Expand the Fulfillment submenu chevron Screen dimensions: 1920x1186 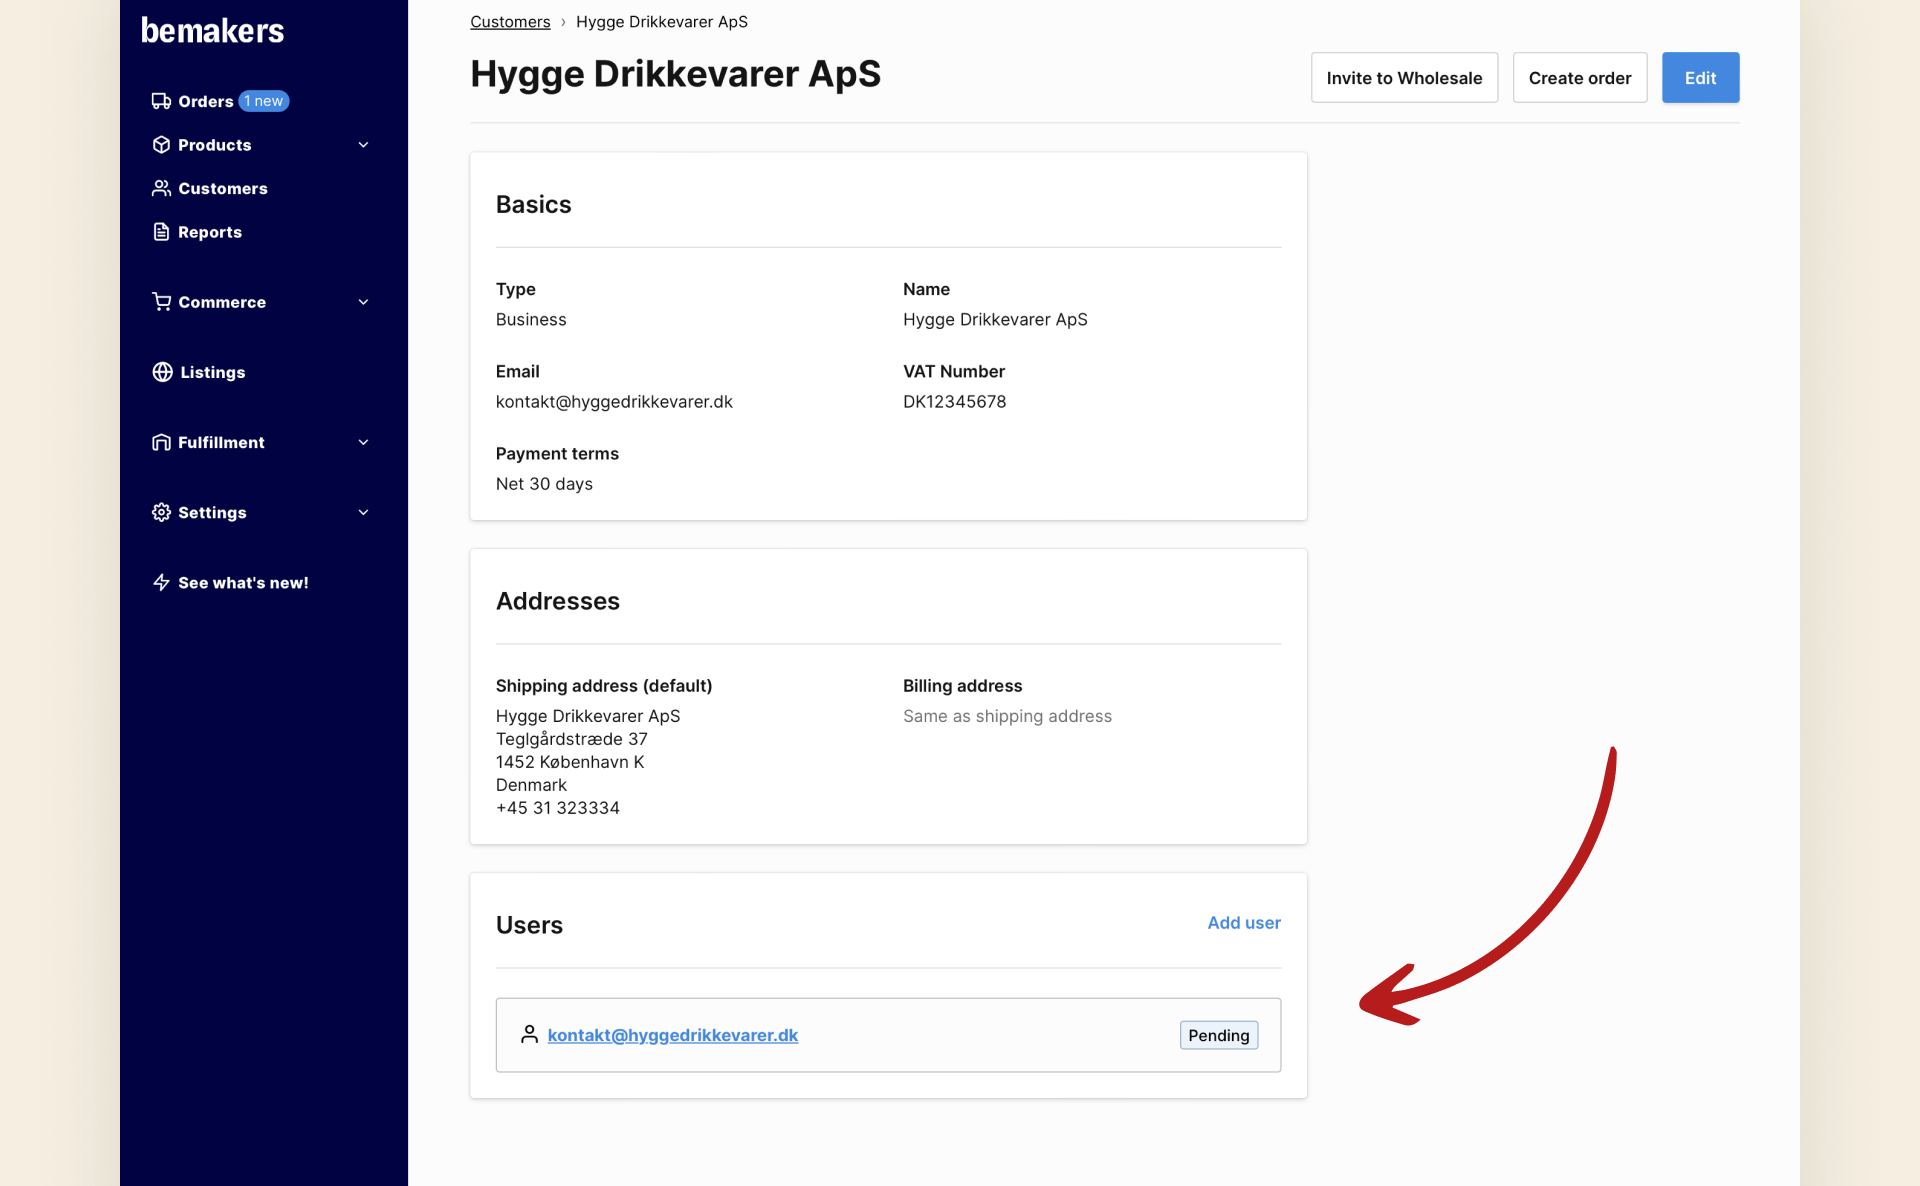[363, 442]
